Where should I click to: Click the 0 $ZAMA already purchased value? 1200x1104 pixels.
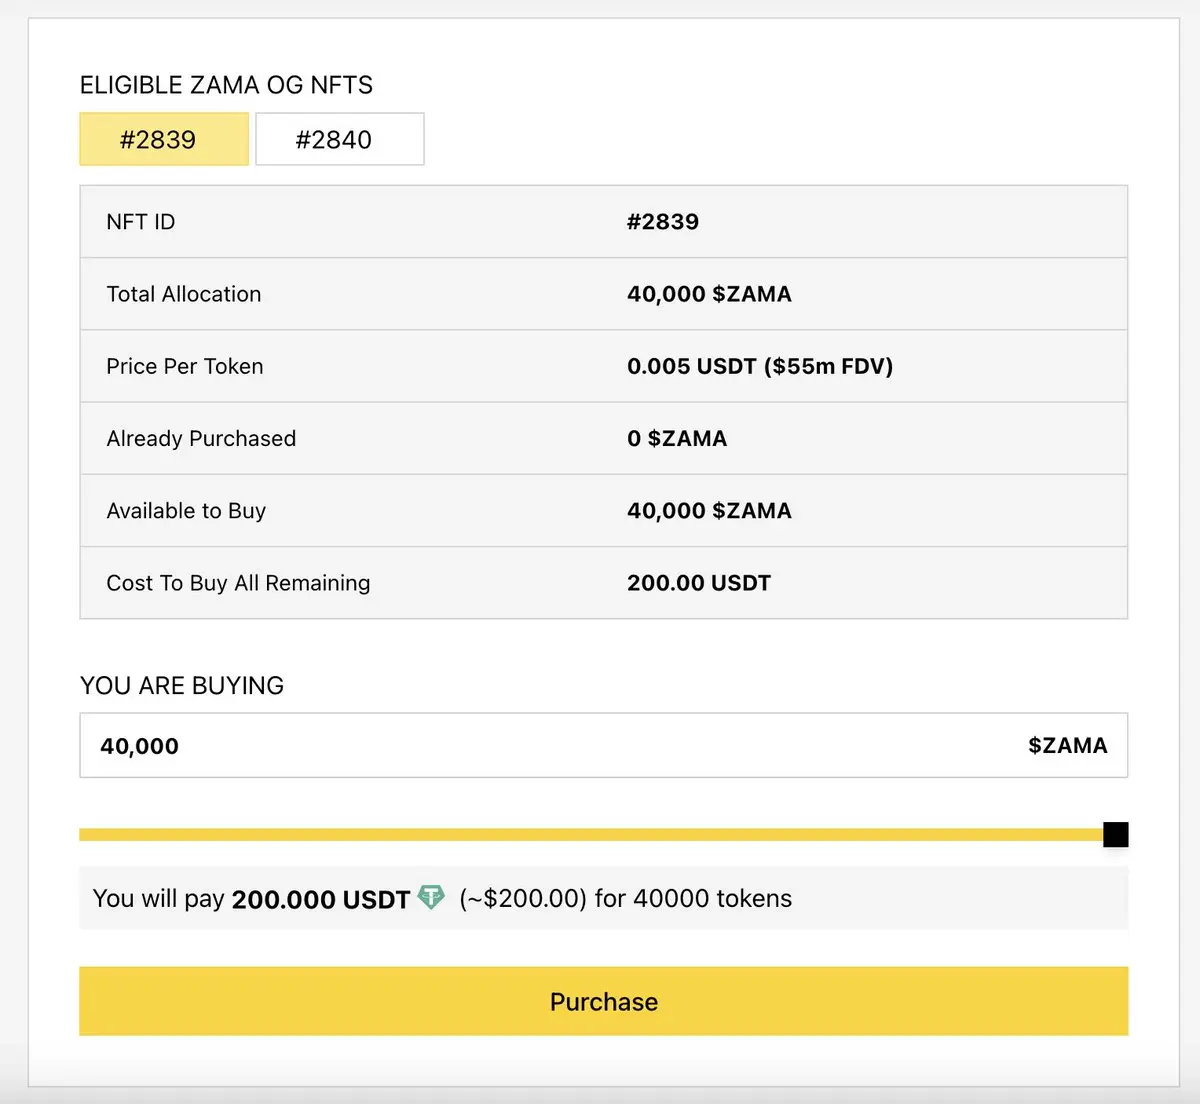click(x=677, y=438)
